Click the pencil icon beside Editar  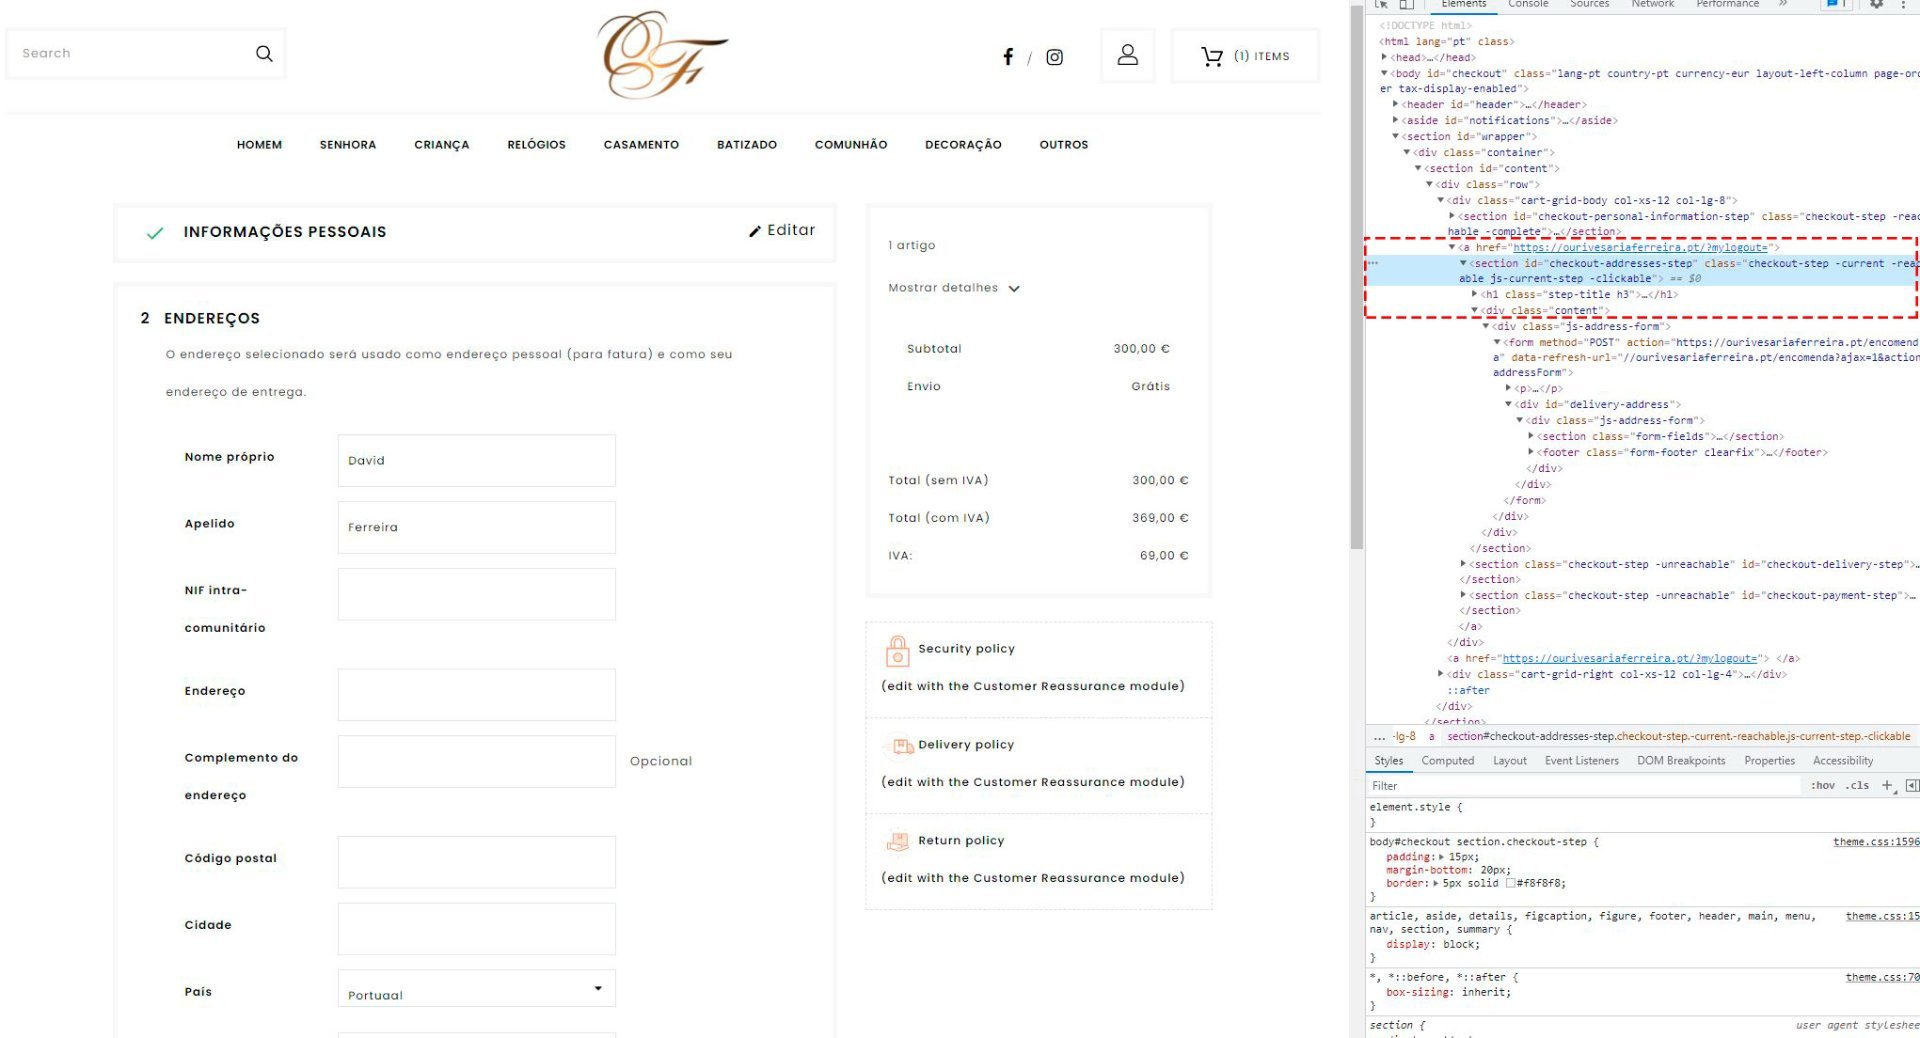pos(755,231)
